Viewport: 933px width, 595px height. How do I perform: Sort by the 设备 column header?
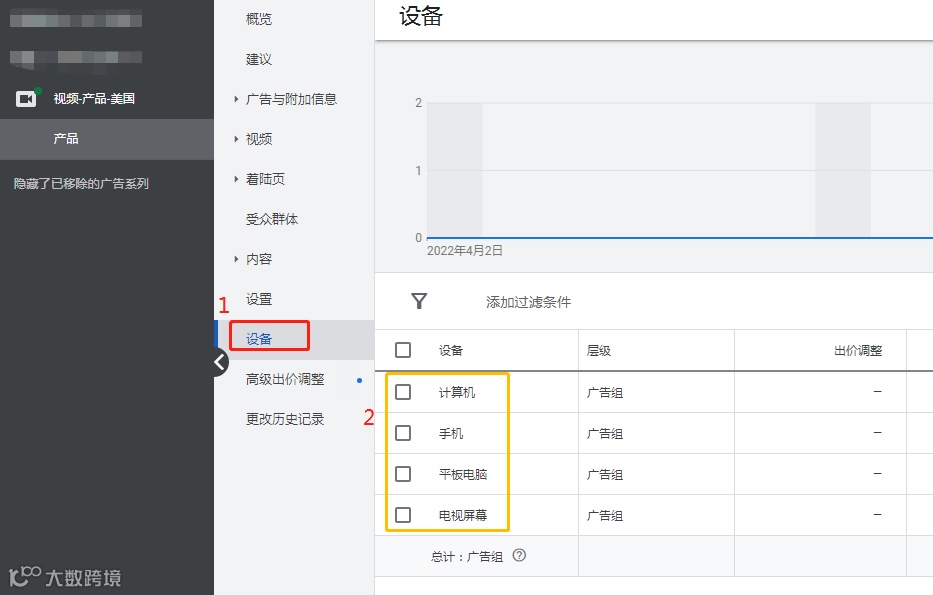(450, 350)
